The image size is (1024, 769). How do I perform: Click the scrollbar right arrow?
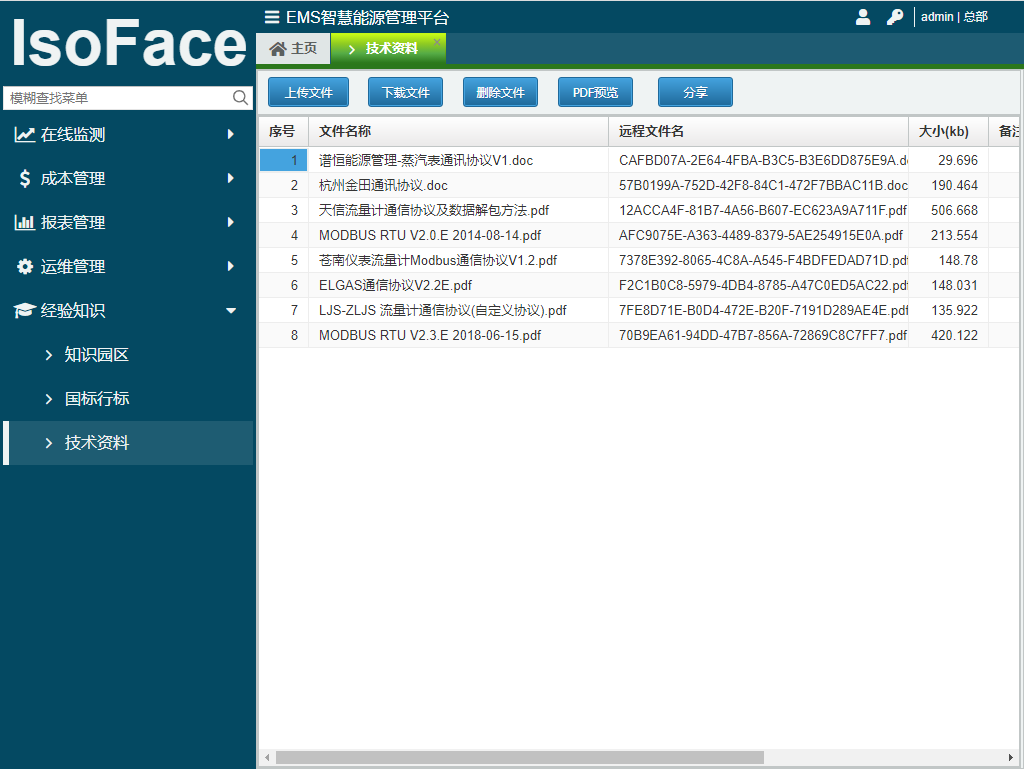click(1011, 757)
